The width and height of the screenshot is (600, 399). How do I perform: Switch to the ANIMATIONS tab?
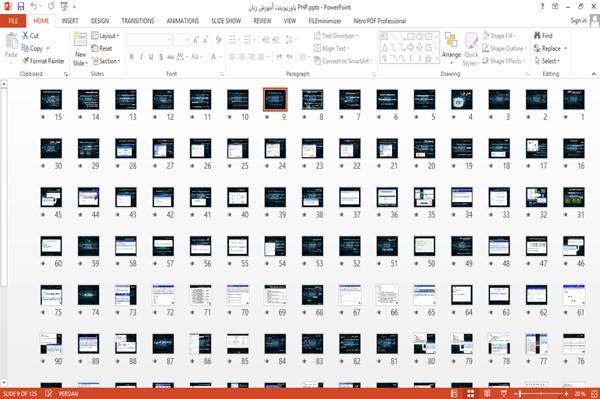(183, 21)
